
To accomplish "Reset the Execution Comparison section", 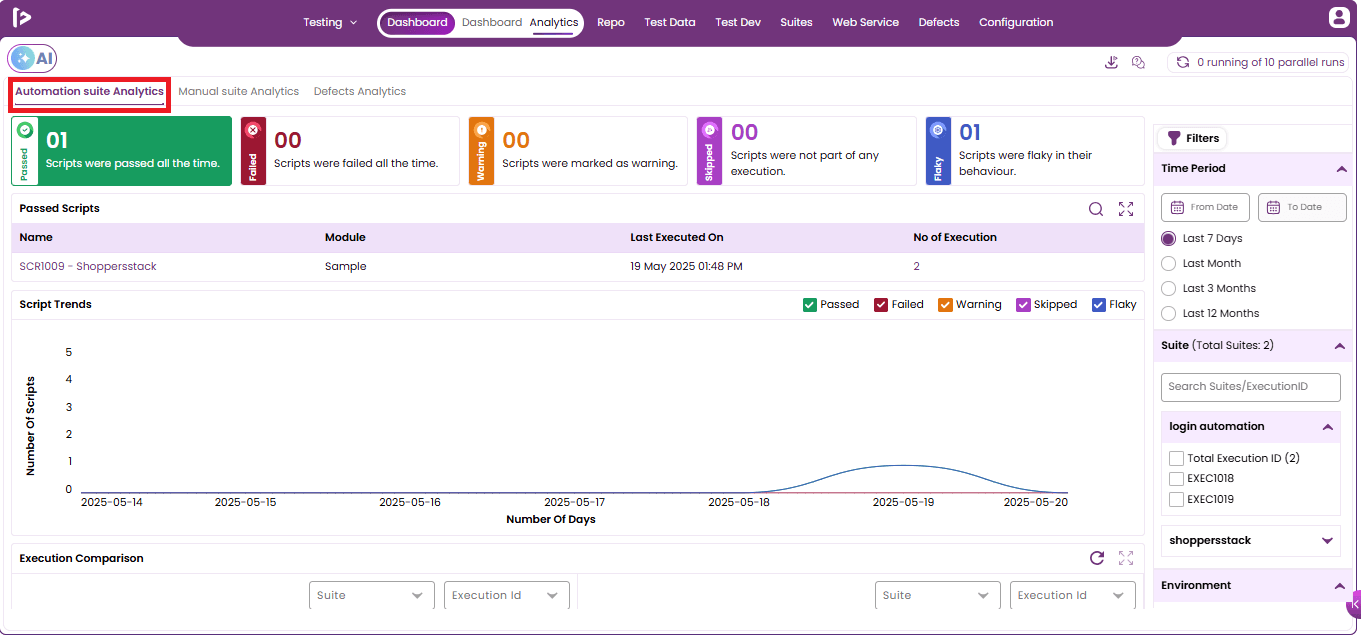I will click(1097, 558).
